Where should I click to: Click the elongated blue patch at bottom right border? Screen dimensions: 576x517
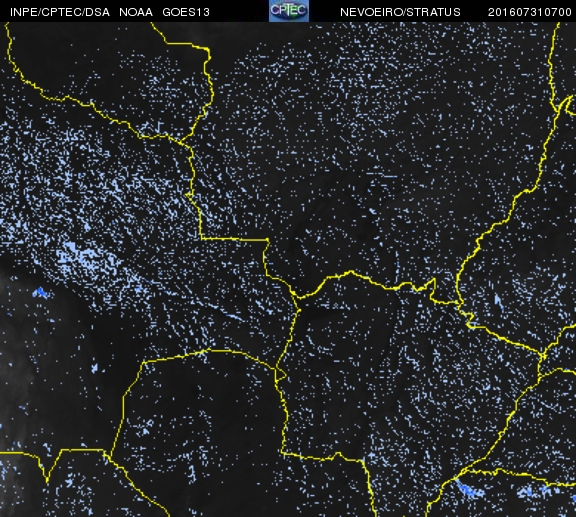[468, 489]
